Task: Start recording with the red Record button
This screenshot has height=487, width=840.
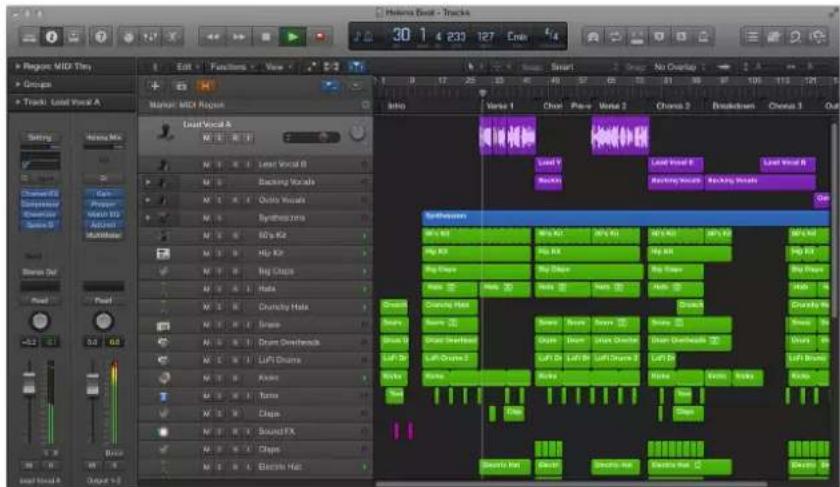Action: tap(320, 36)
